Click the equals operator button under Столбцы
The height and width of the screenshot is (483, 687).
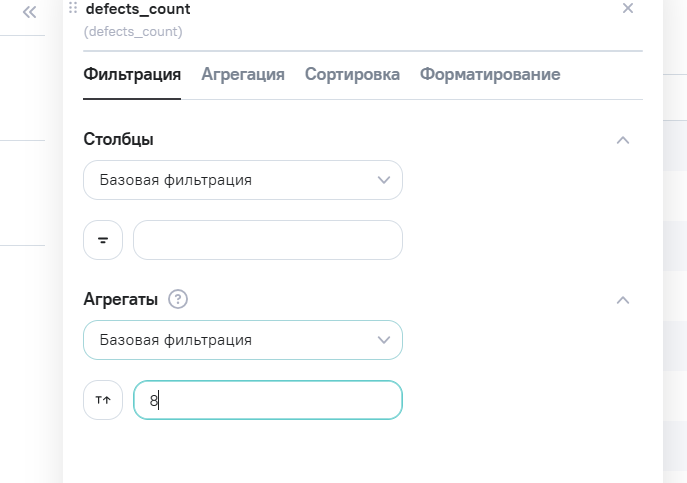pos(103,240)
